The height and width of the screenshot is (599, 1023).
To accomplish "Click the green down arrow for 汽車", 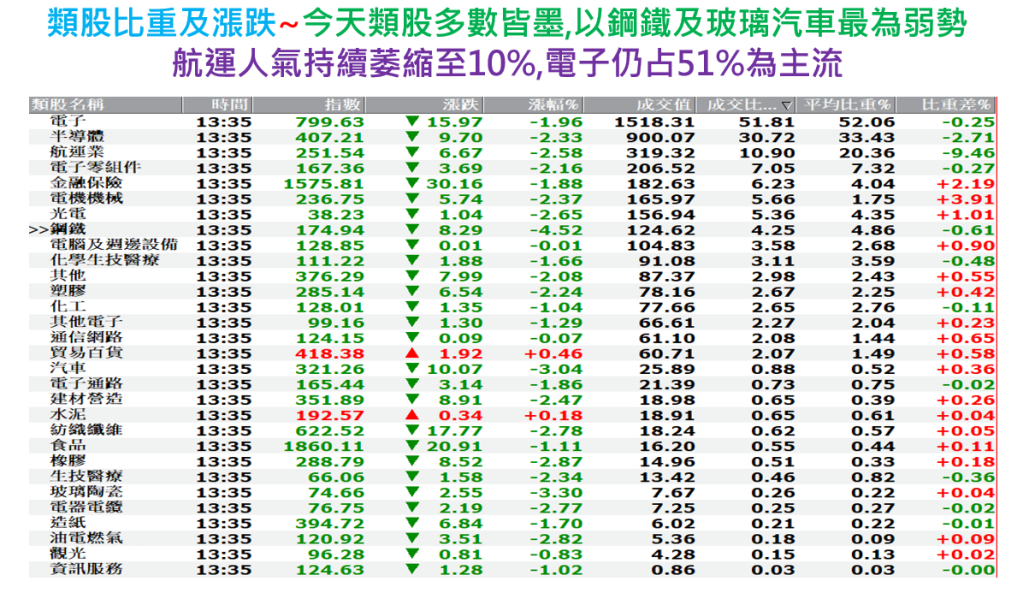I will pyautogui.click(x=411, y=368).
